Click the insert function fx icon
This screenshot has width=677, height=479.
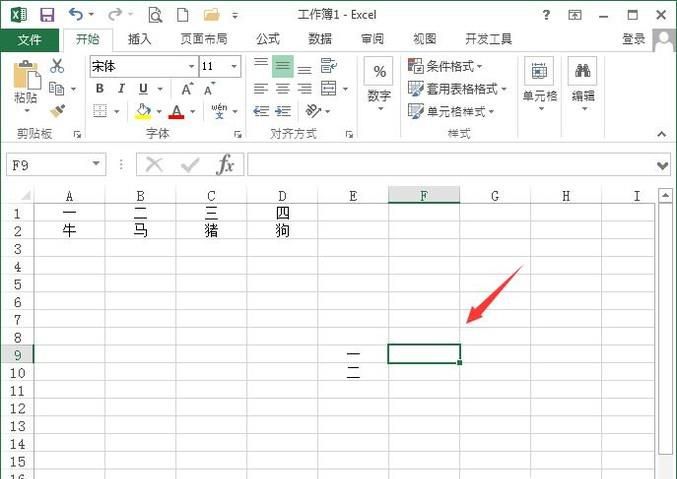tap(225, 165)
